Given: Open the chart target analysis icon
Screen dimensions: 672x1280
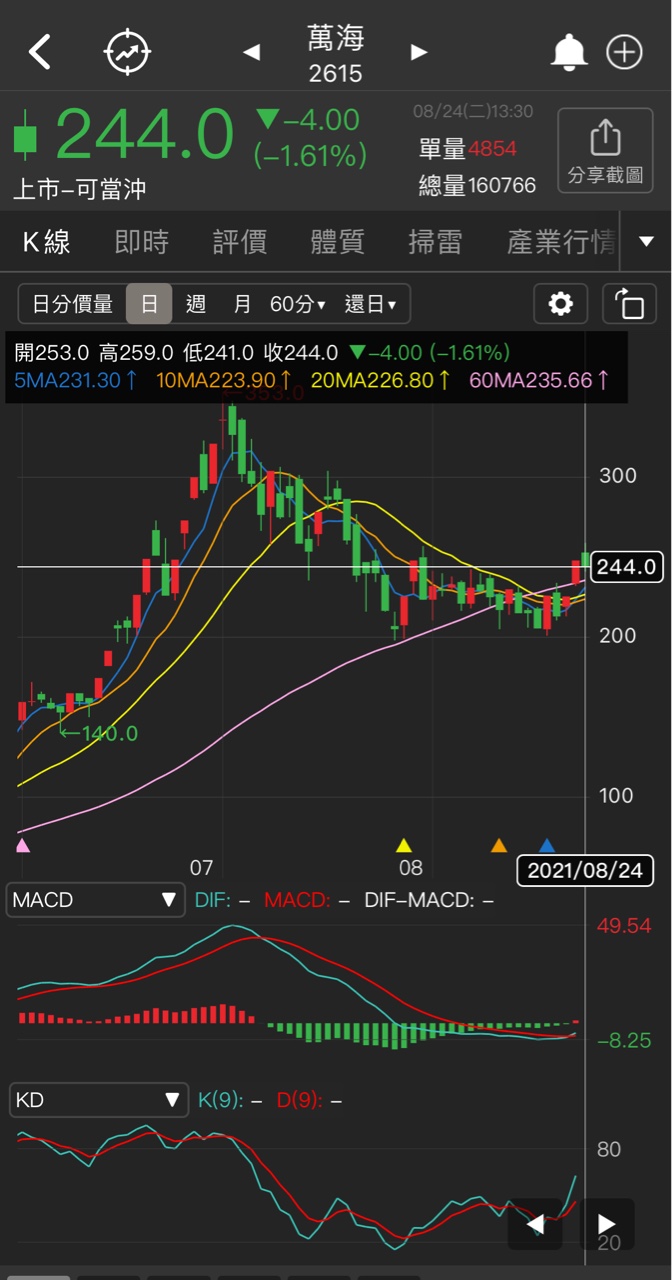Looking at the screenshot, I should pos(128,52).
